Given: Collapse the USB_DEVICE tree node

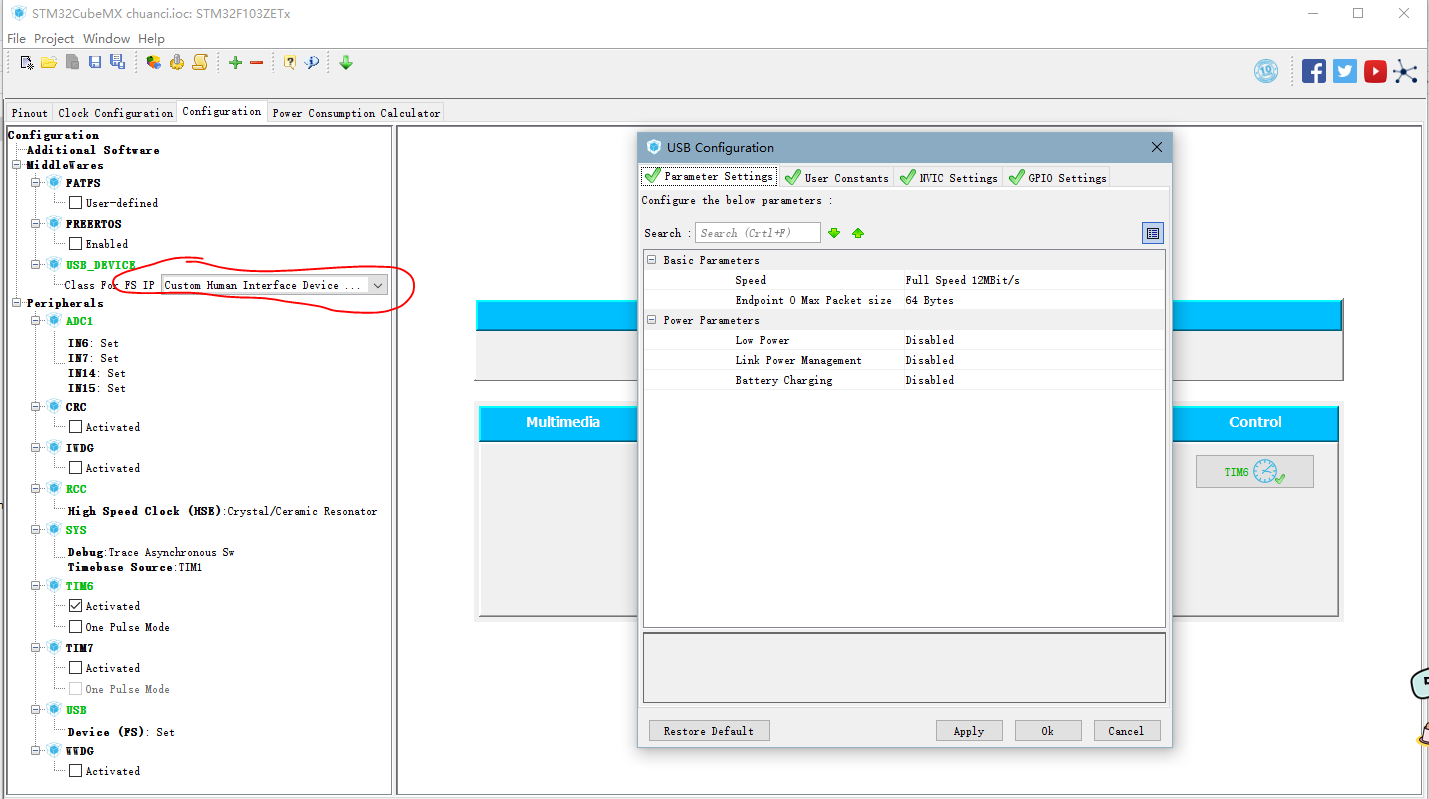Looking at the screenshot, I should (37, 264).
